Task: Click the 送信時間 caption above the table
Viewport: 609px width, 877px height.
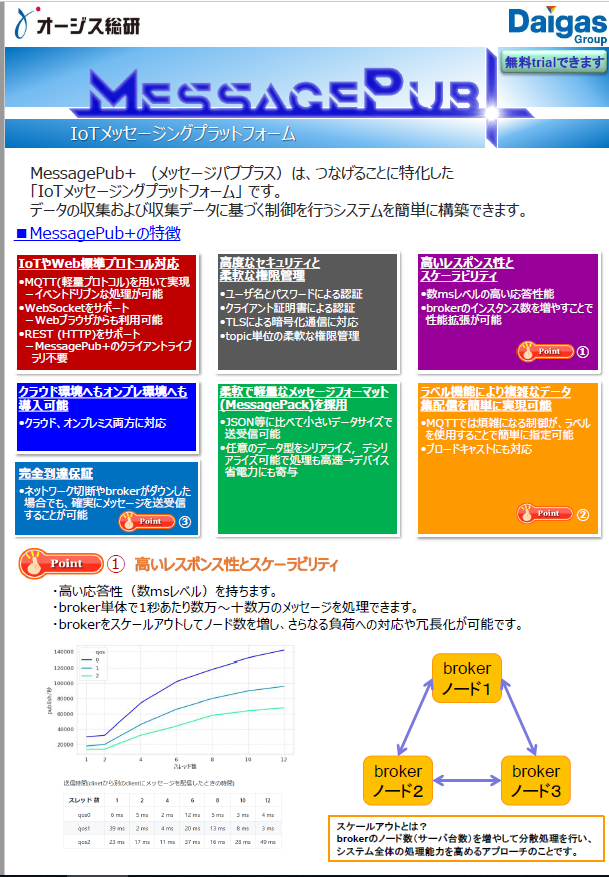Action: (x=149, y=783)
